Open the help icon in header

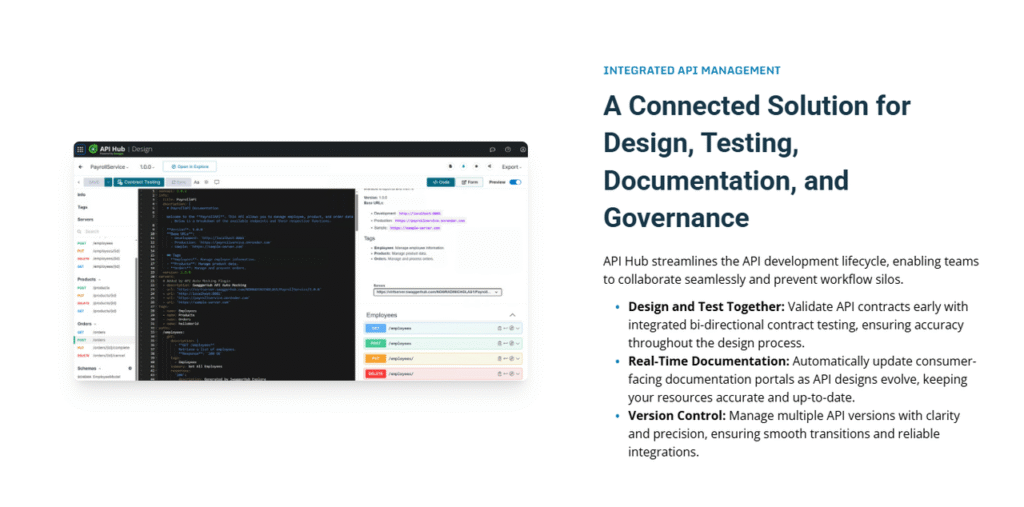tap(507, 149)
